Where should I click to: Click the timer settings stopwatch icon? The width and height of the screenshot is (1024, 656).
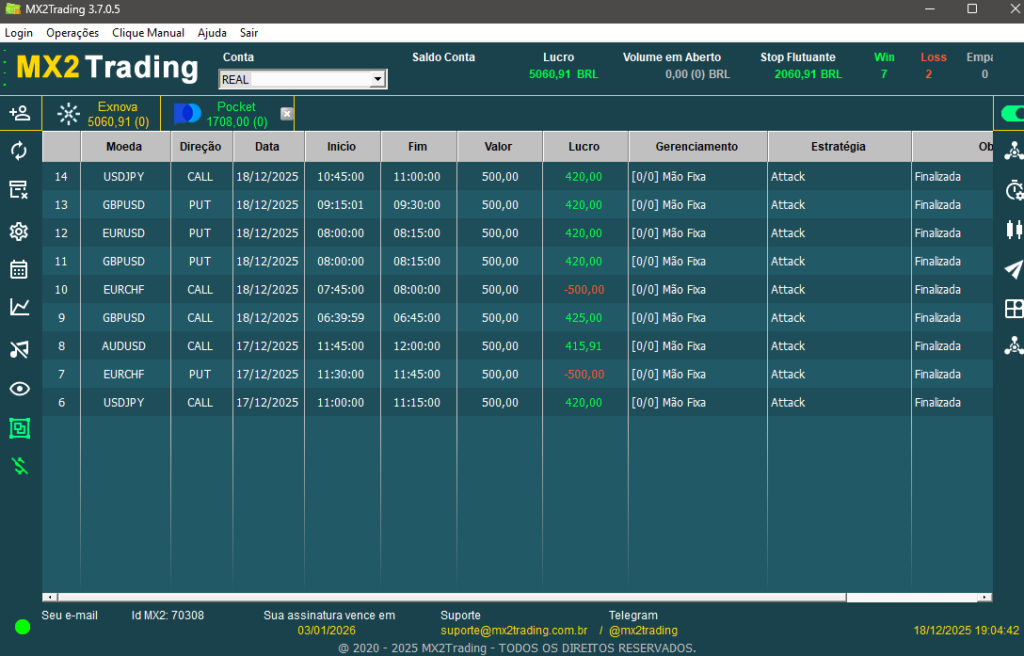pos(1014,190)
